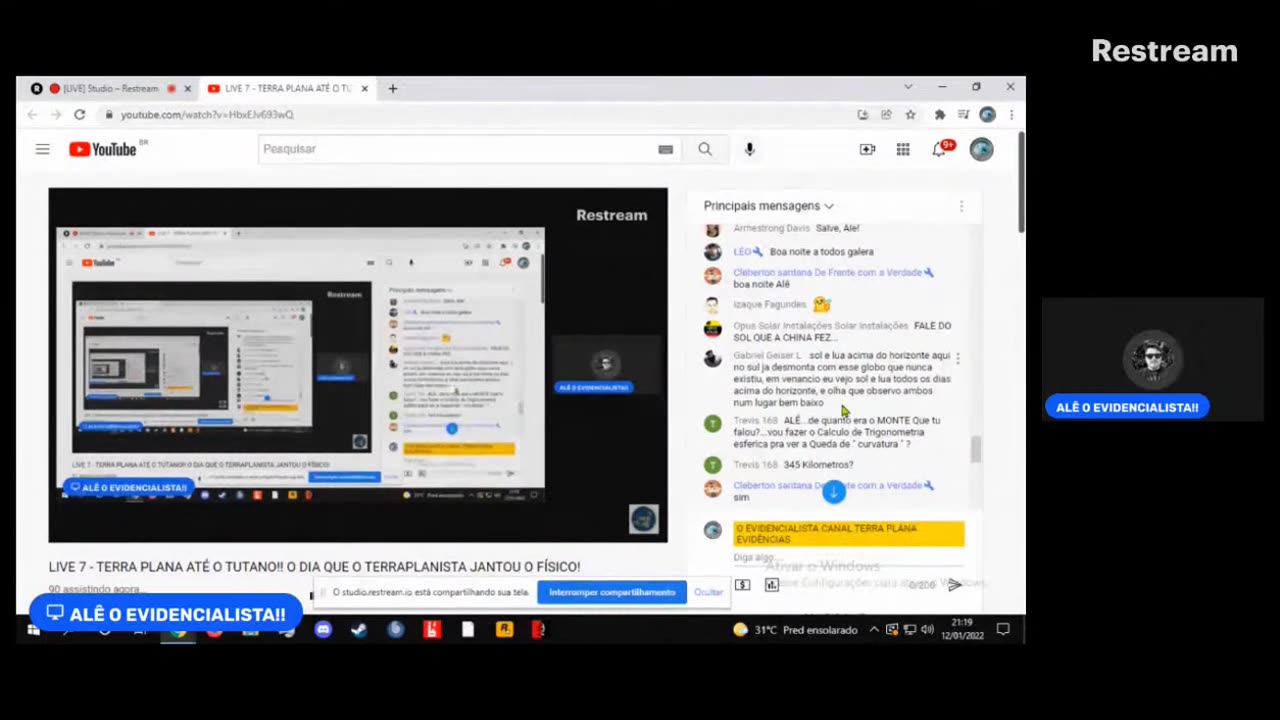This screenshot has height=720, width=1280.
Task: Click the blue jump-to-latest-messages arrow
Action: tap(833, 491)
